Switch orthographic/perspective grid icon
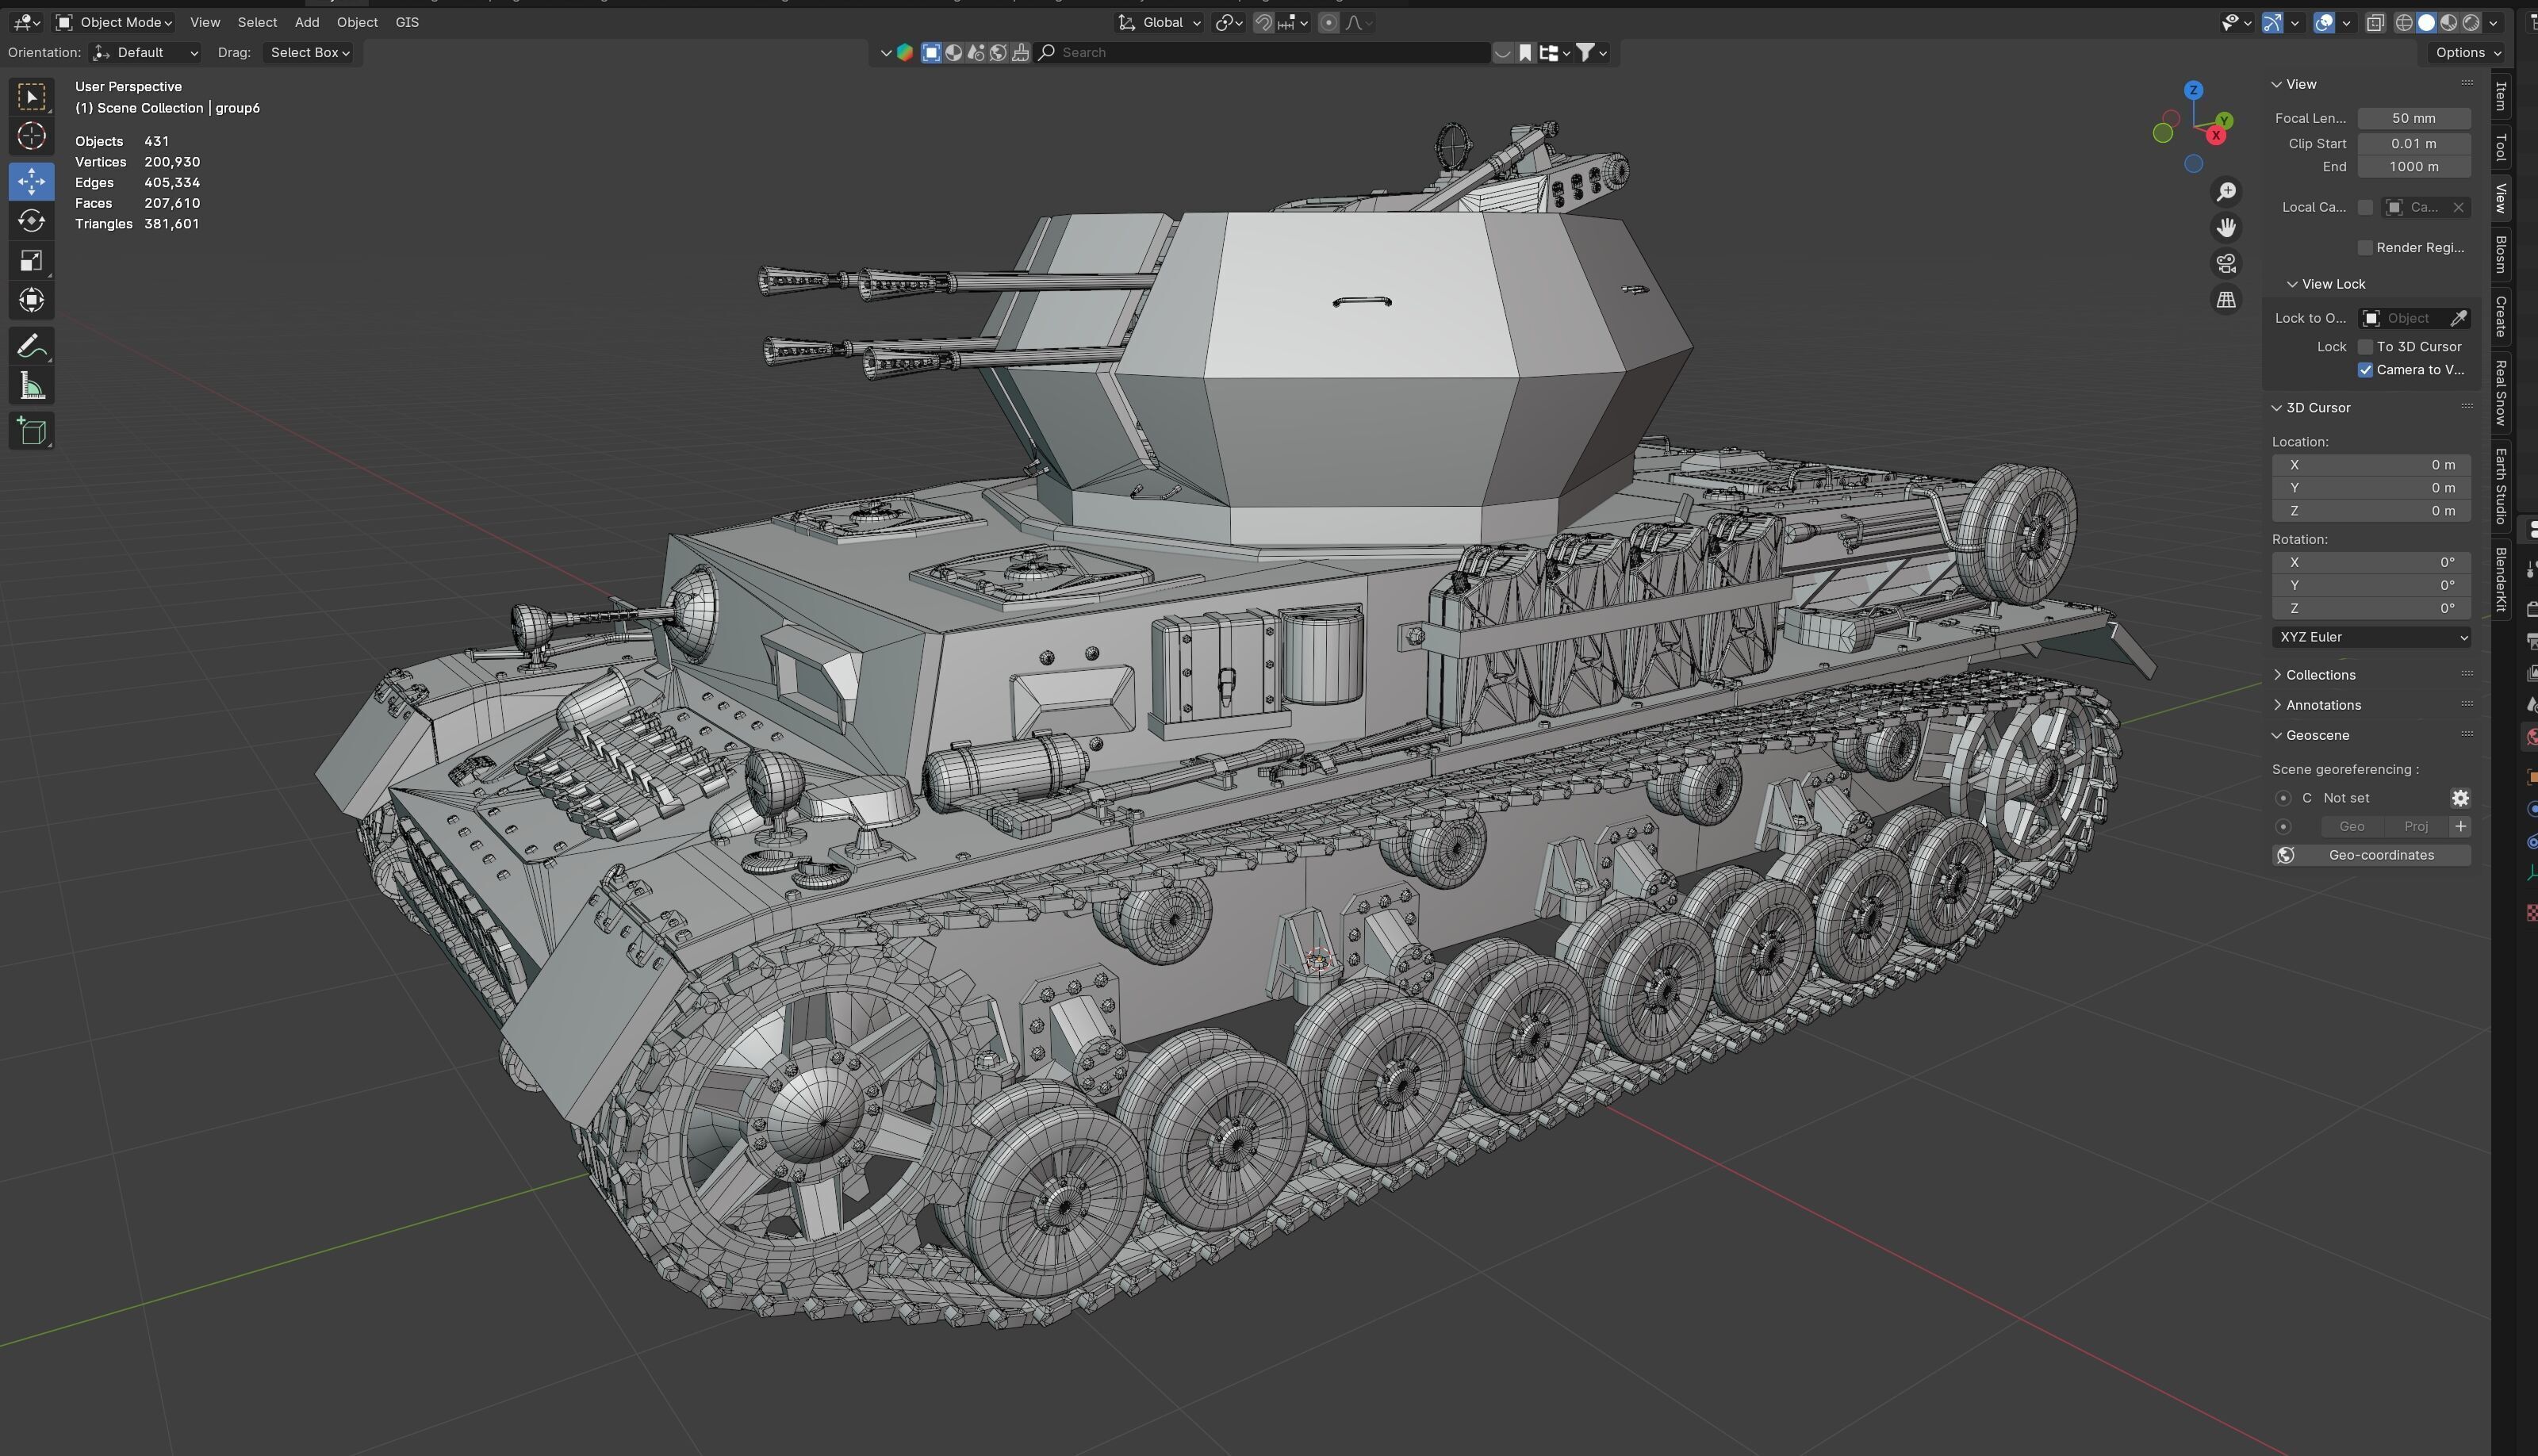The height and width of the screenshot is (1456, 2538). pos(2226,300)
